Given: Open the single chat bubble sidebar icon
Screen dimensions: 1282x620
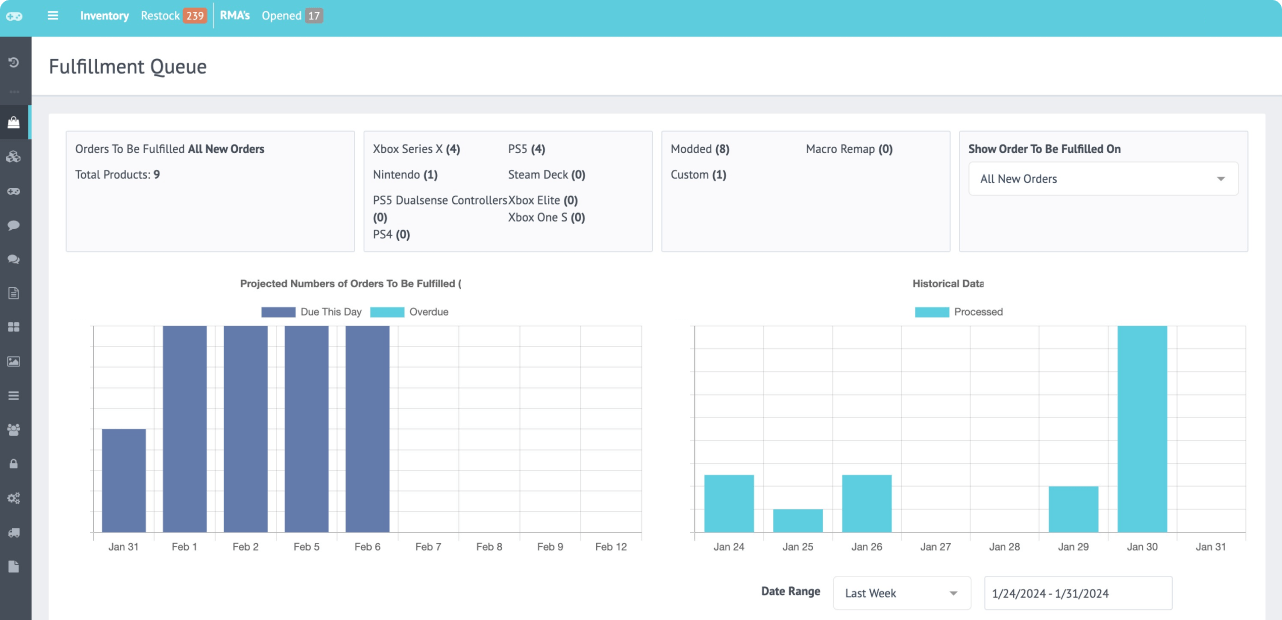Looking at the screenshot, I should 14,226.
